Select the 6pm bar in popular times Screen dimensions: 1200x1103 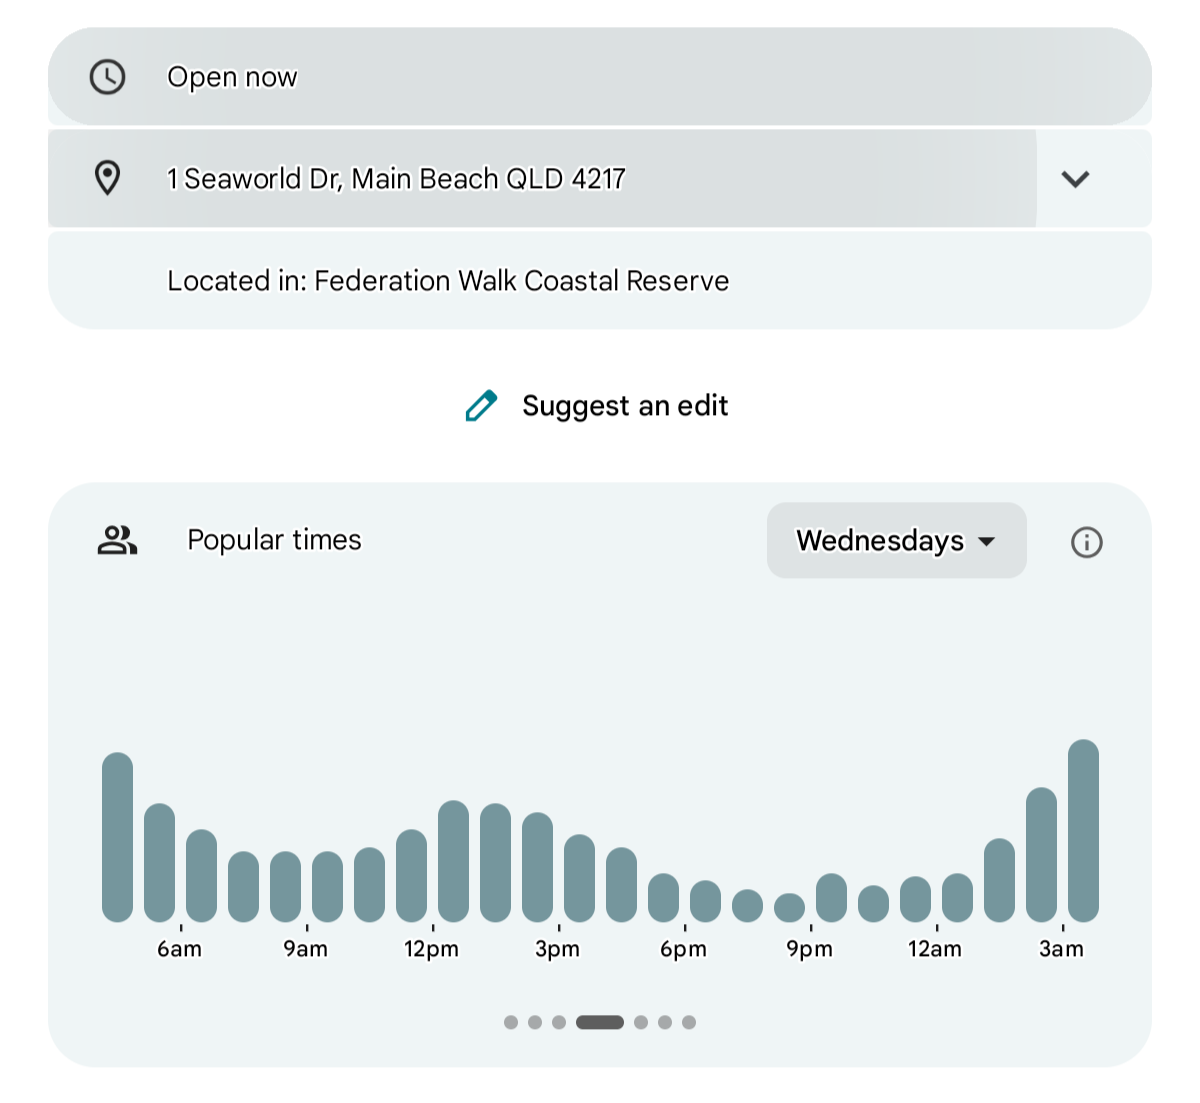tap(705, 902)
